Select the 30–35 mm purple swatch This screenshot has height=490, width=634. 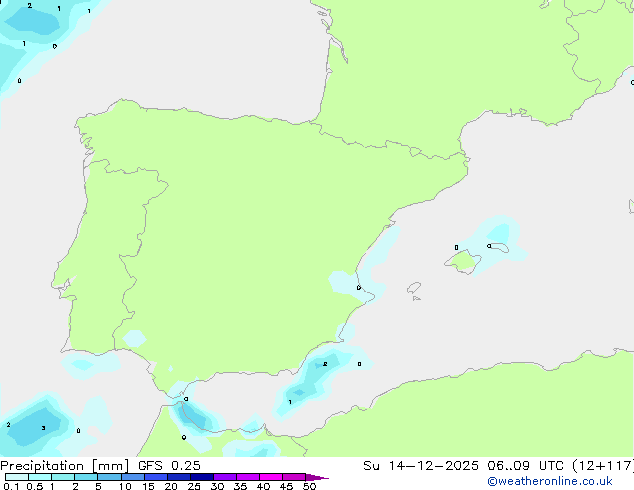click(x=225, y=477)
